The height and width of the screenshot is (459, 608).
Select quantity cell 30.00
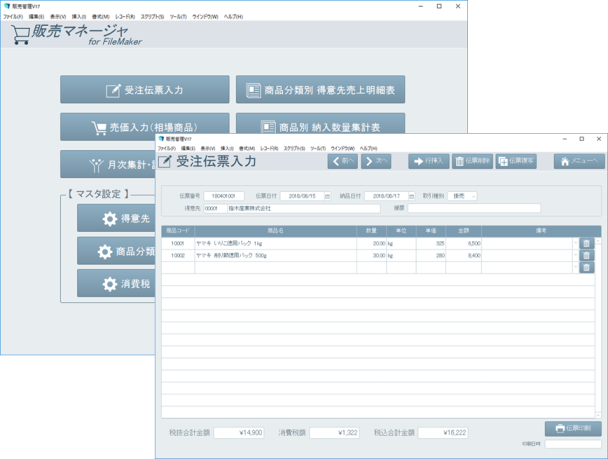pos(371,255)
